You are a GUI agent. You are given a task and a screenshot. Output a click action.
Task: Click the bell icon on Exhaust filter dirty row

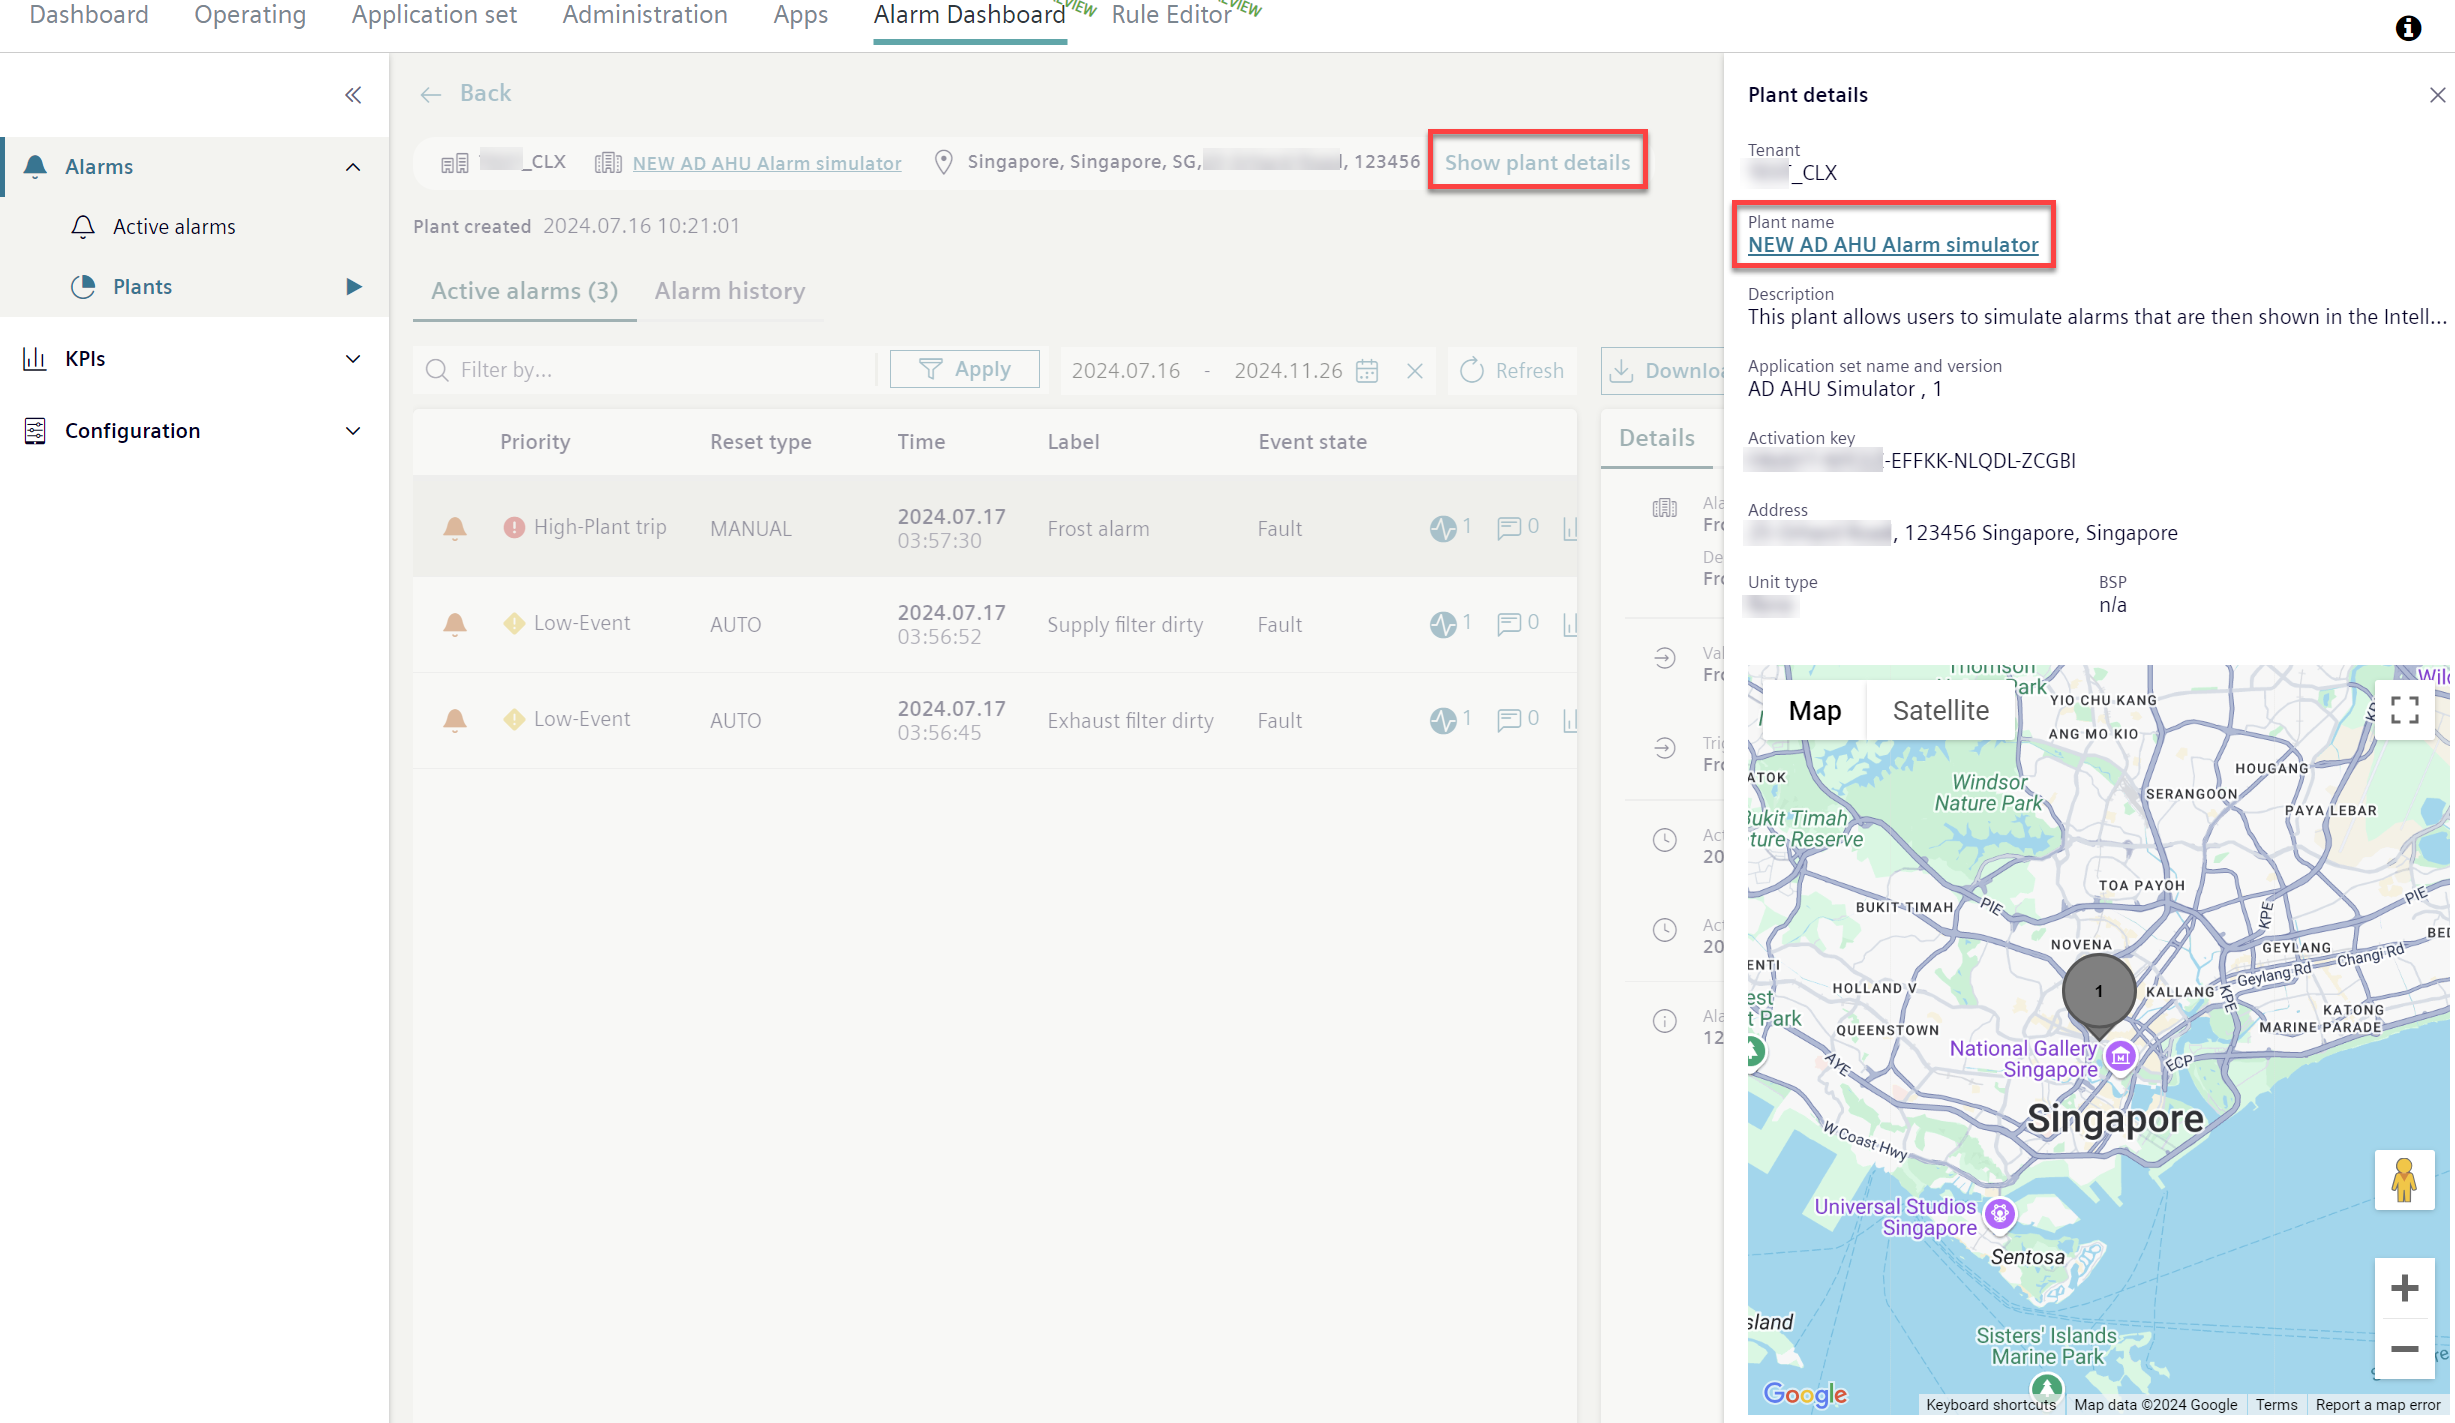[x=455, y=720]
